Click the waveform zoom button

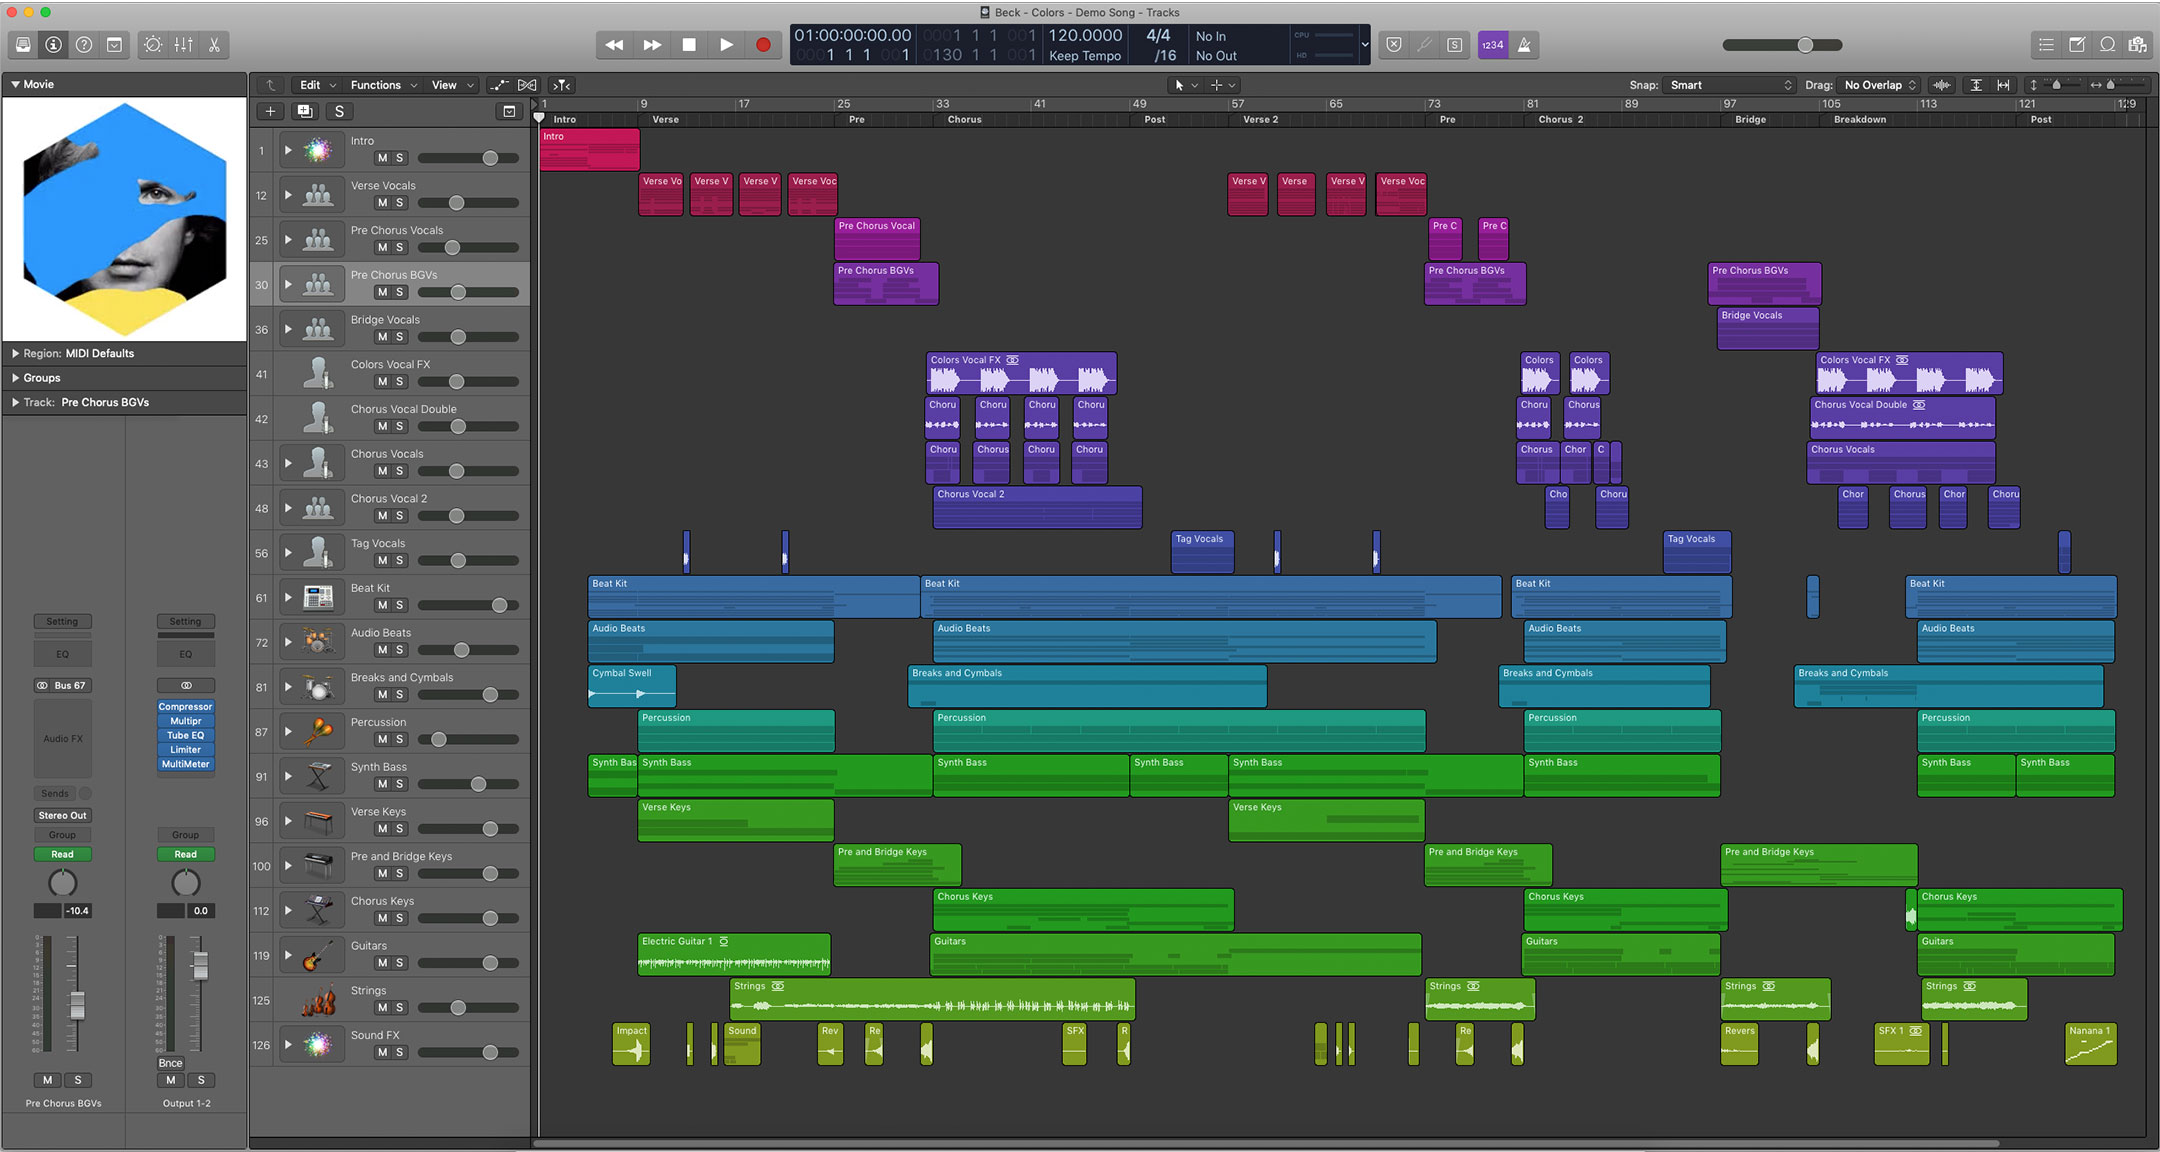(1942, 85)
